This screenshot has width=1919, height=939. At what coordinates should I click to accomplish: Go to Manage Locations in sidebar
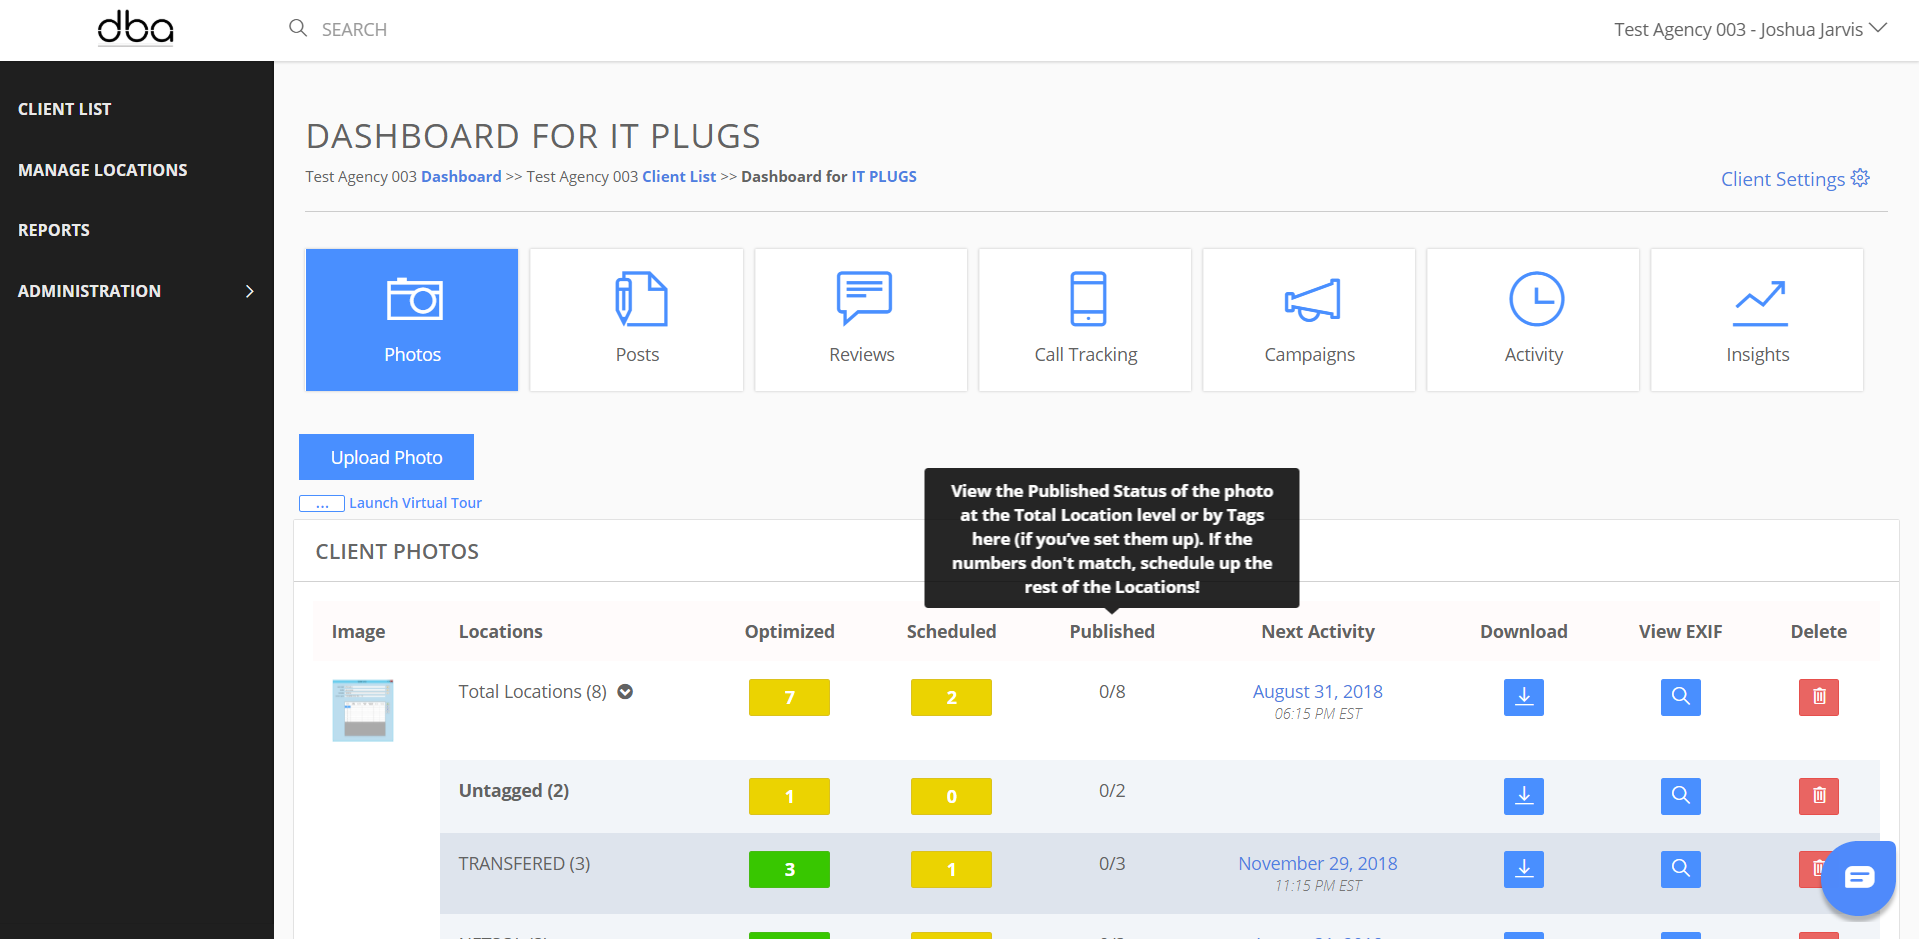click(103, 170)
